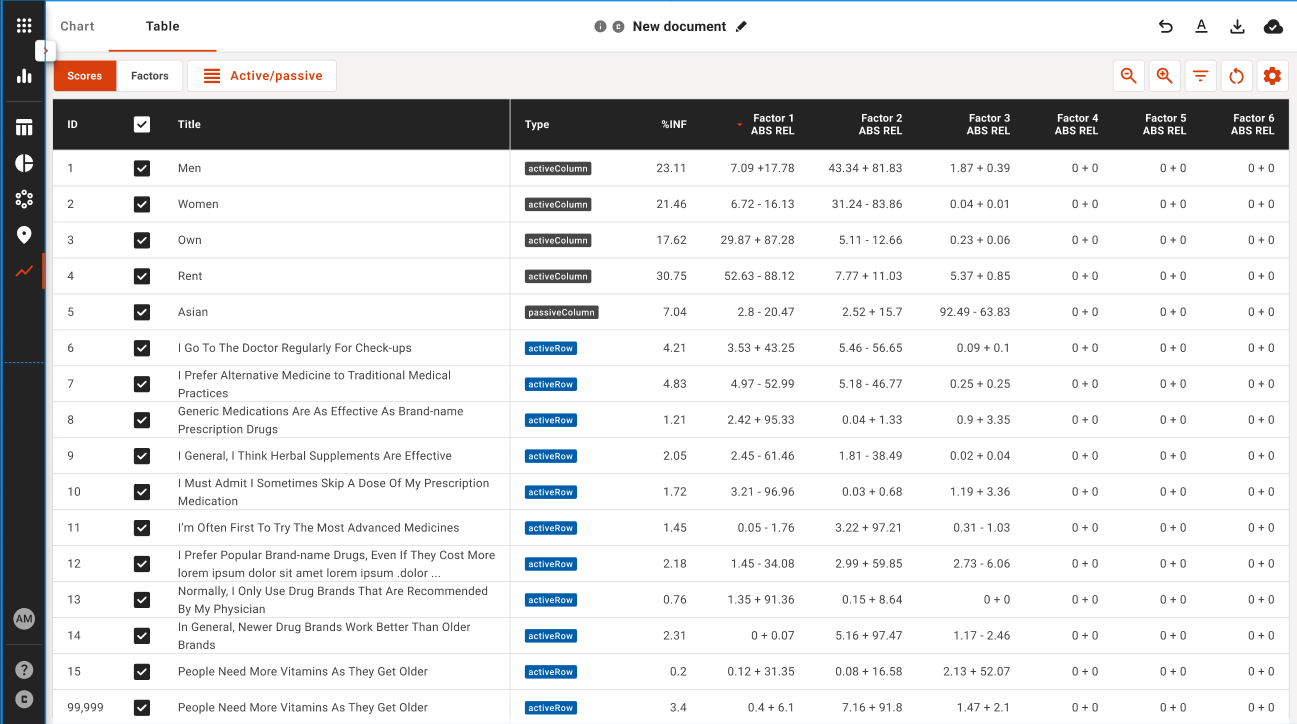Open the Active/passive dropdown
The height and width of the screenshot is (724, 1297).
point(262,76)
